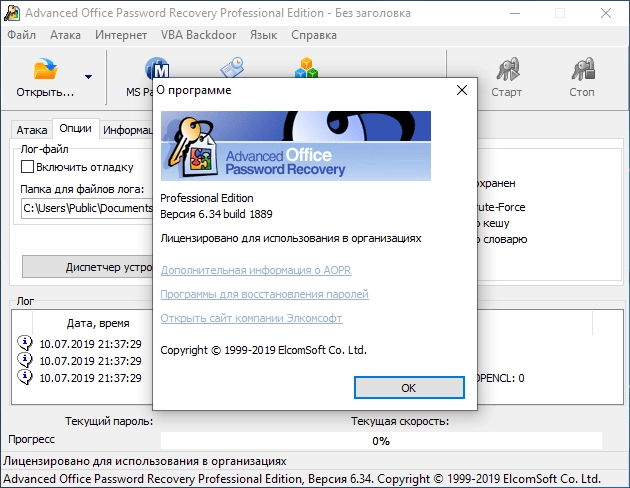Click the 0% progress bar
The width and height of the screenshot is (630, 488).
point(381,441)
